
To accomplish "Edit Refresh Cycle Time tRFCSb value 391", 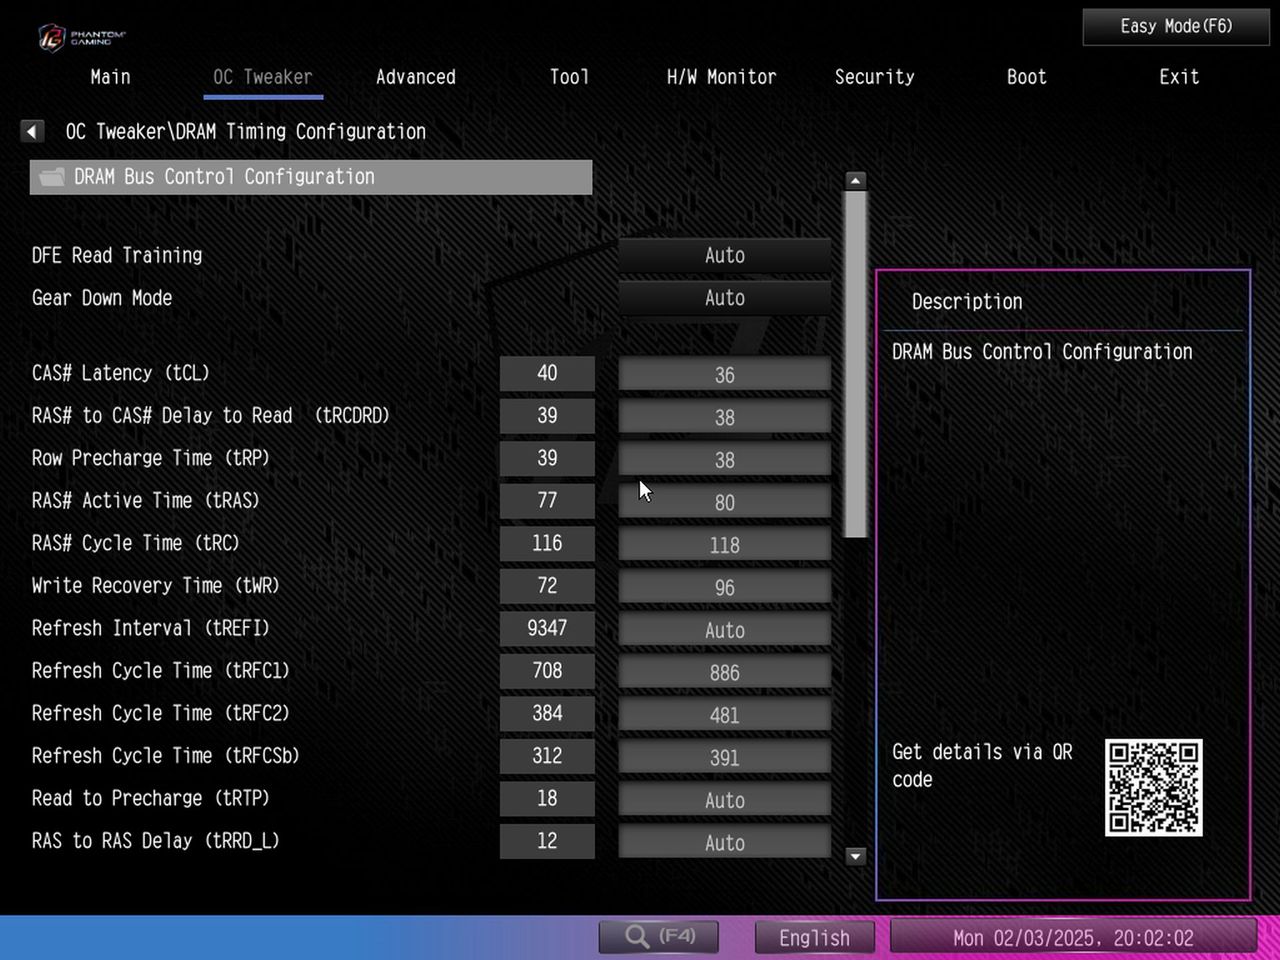I will coord(725,757).
